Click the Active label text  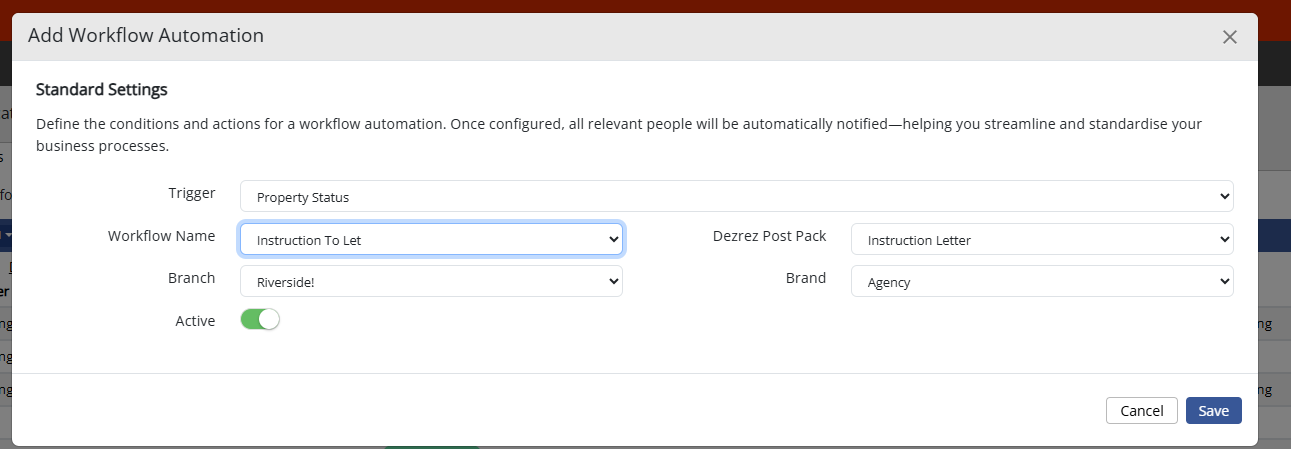(195, 321)
